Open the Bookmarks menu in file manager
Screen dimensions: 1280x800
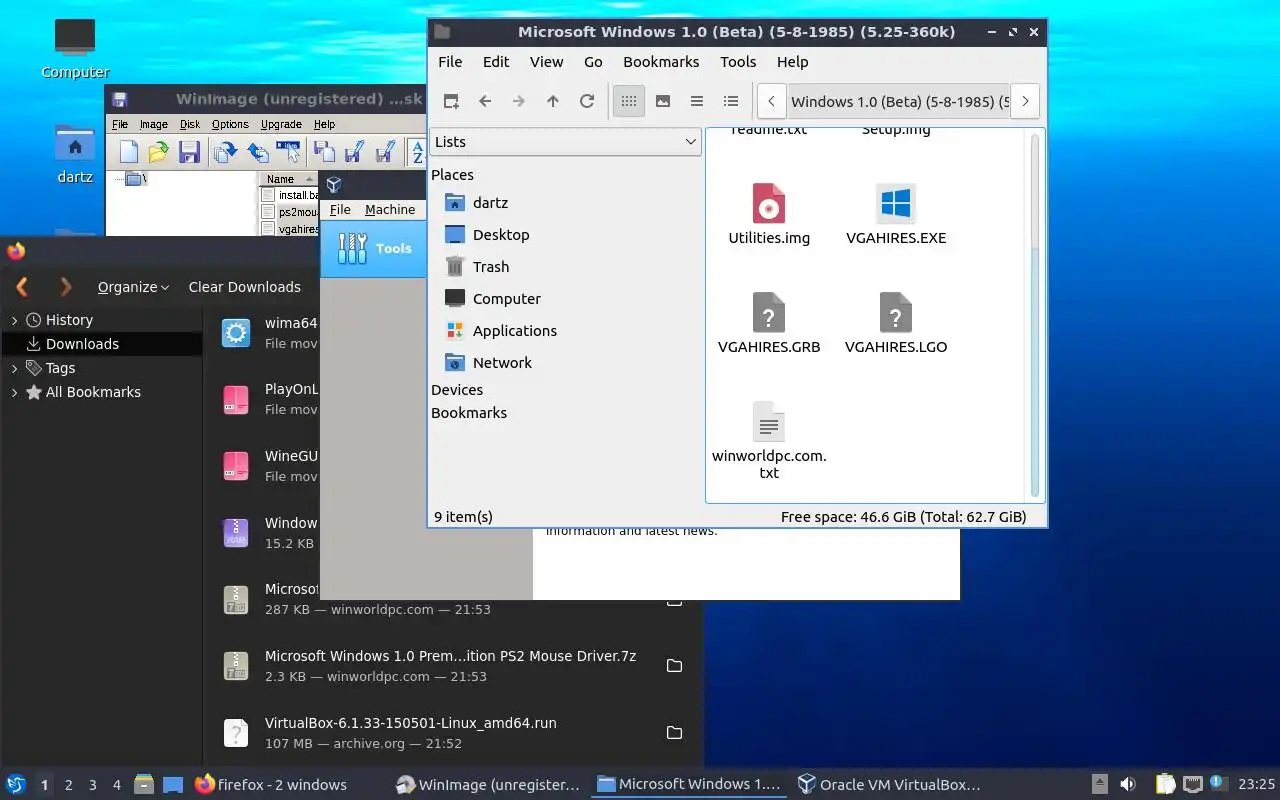click(661, 62)
